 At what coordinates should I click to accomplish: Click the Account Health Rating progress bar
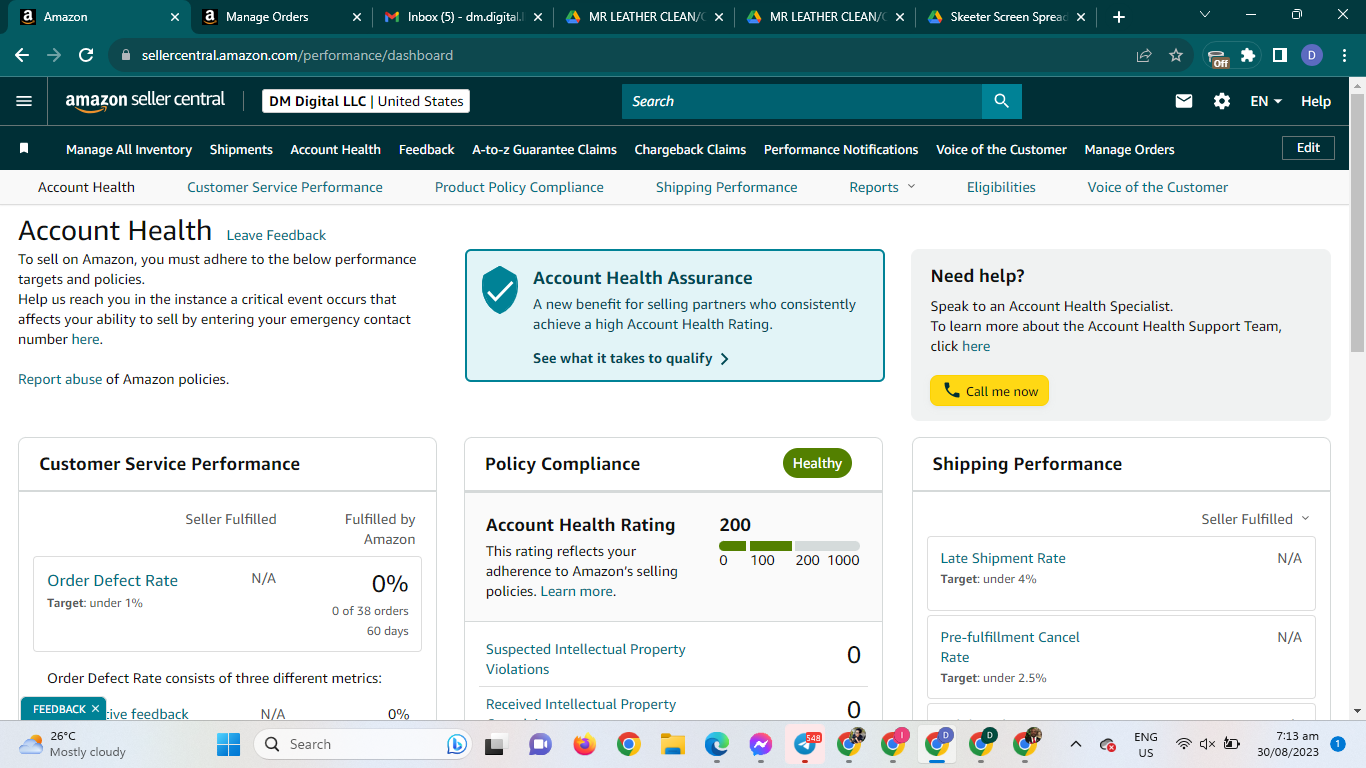click(789, 546)
